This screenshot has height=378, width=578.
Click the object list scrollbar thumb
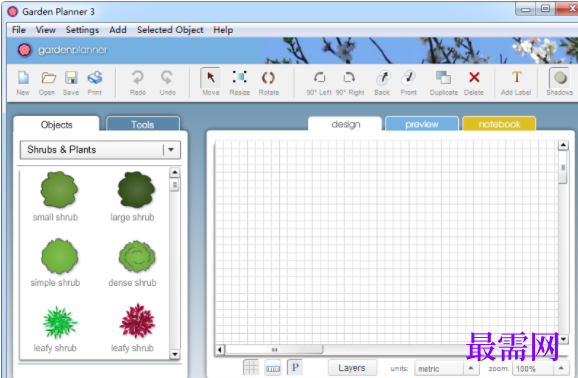[x=175, y=185]
